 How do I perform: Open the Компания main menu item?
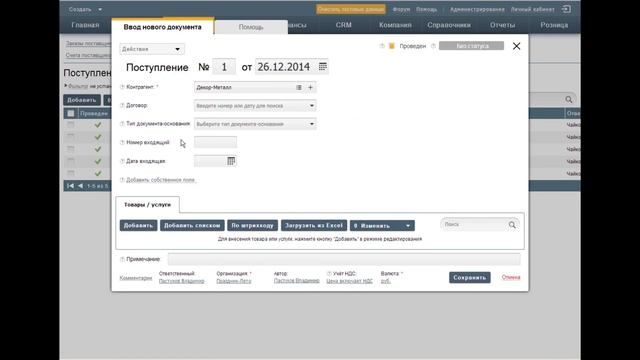[395, 25]
